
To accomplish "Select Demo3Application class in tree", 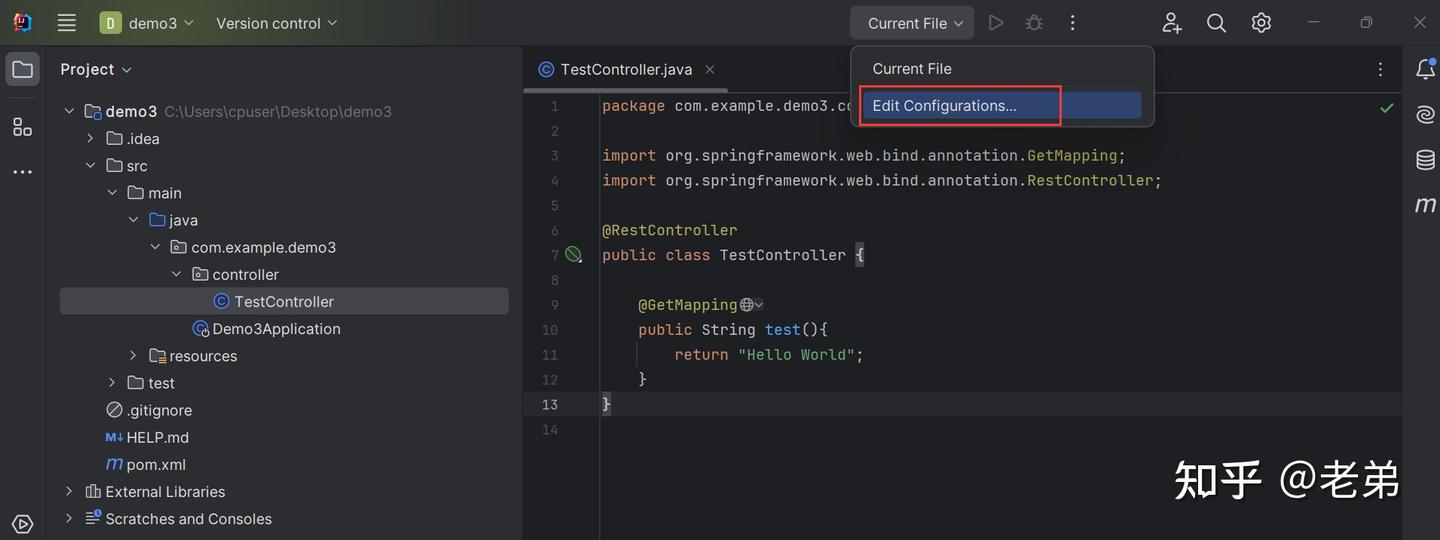I will pyautogui.click(x=276, y=329).
